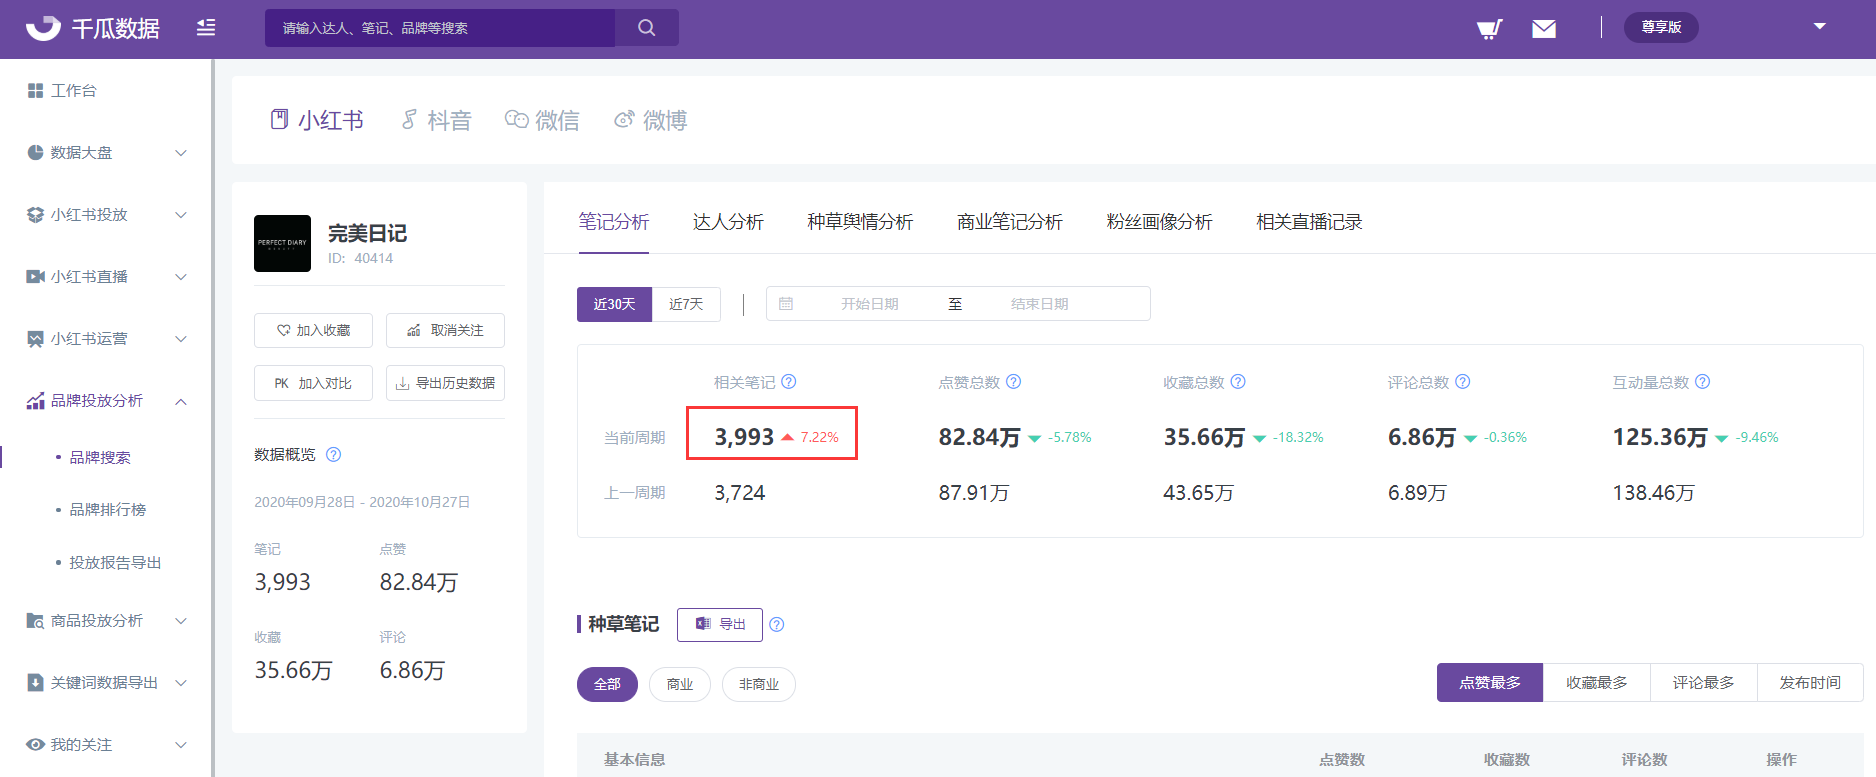Expand the 关键词数据导出 chevron

(x=181, y=683)
